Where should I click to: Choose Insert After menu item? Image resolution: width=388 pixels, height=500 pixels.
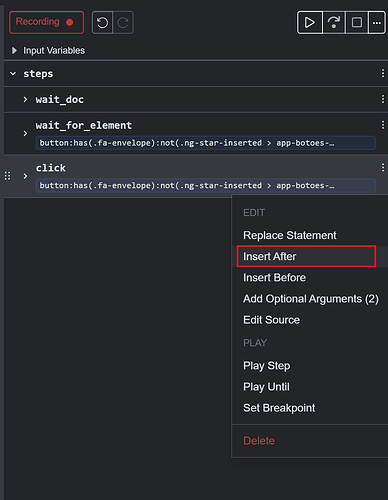pyautogui.click(x=306, y=256)
